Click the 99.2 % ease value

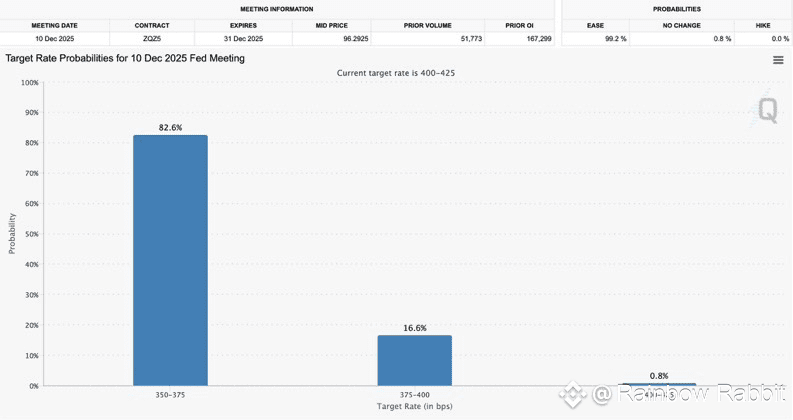click(x=615, y=38)
